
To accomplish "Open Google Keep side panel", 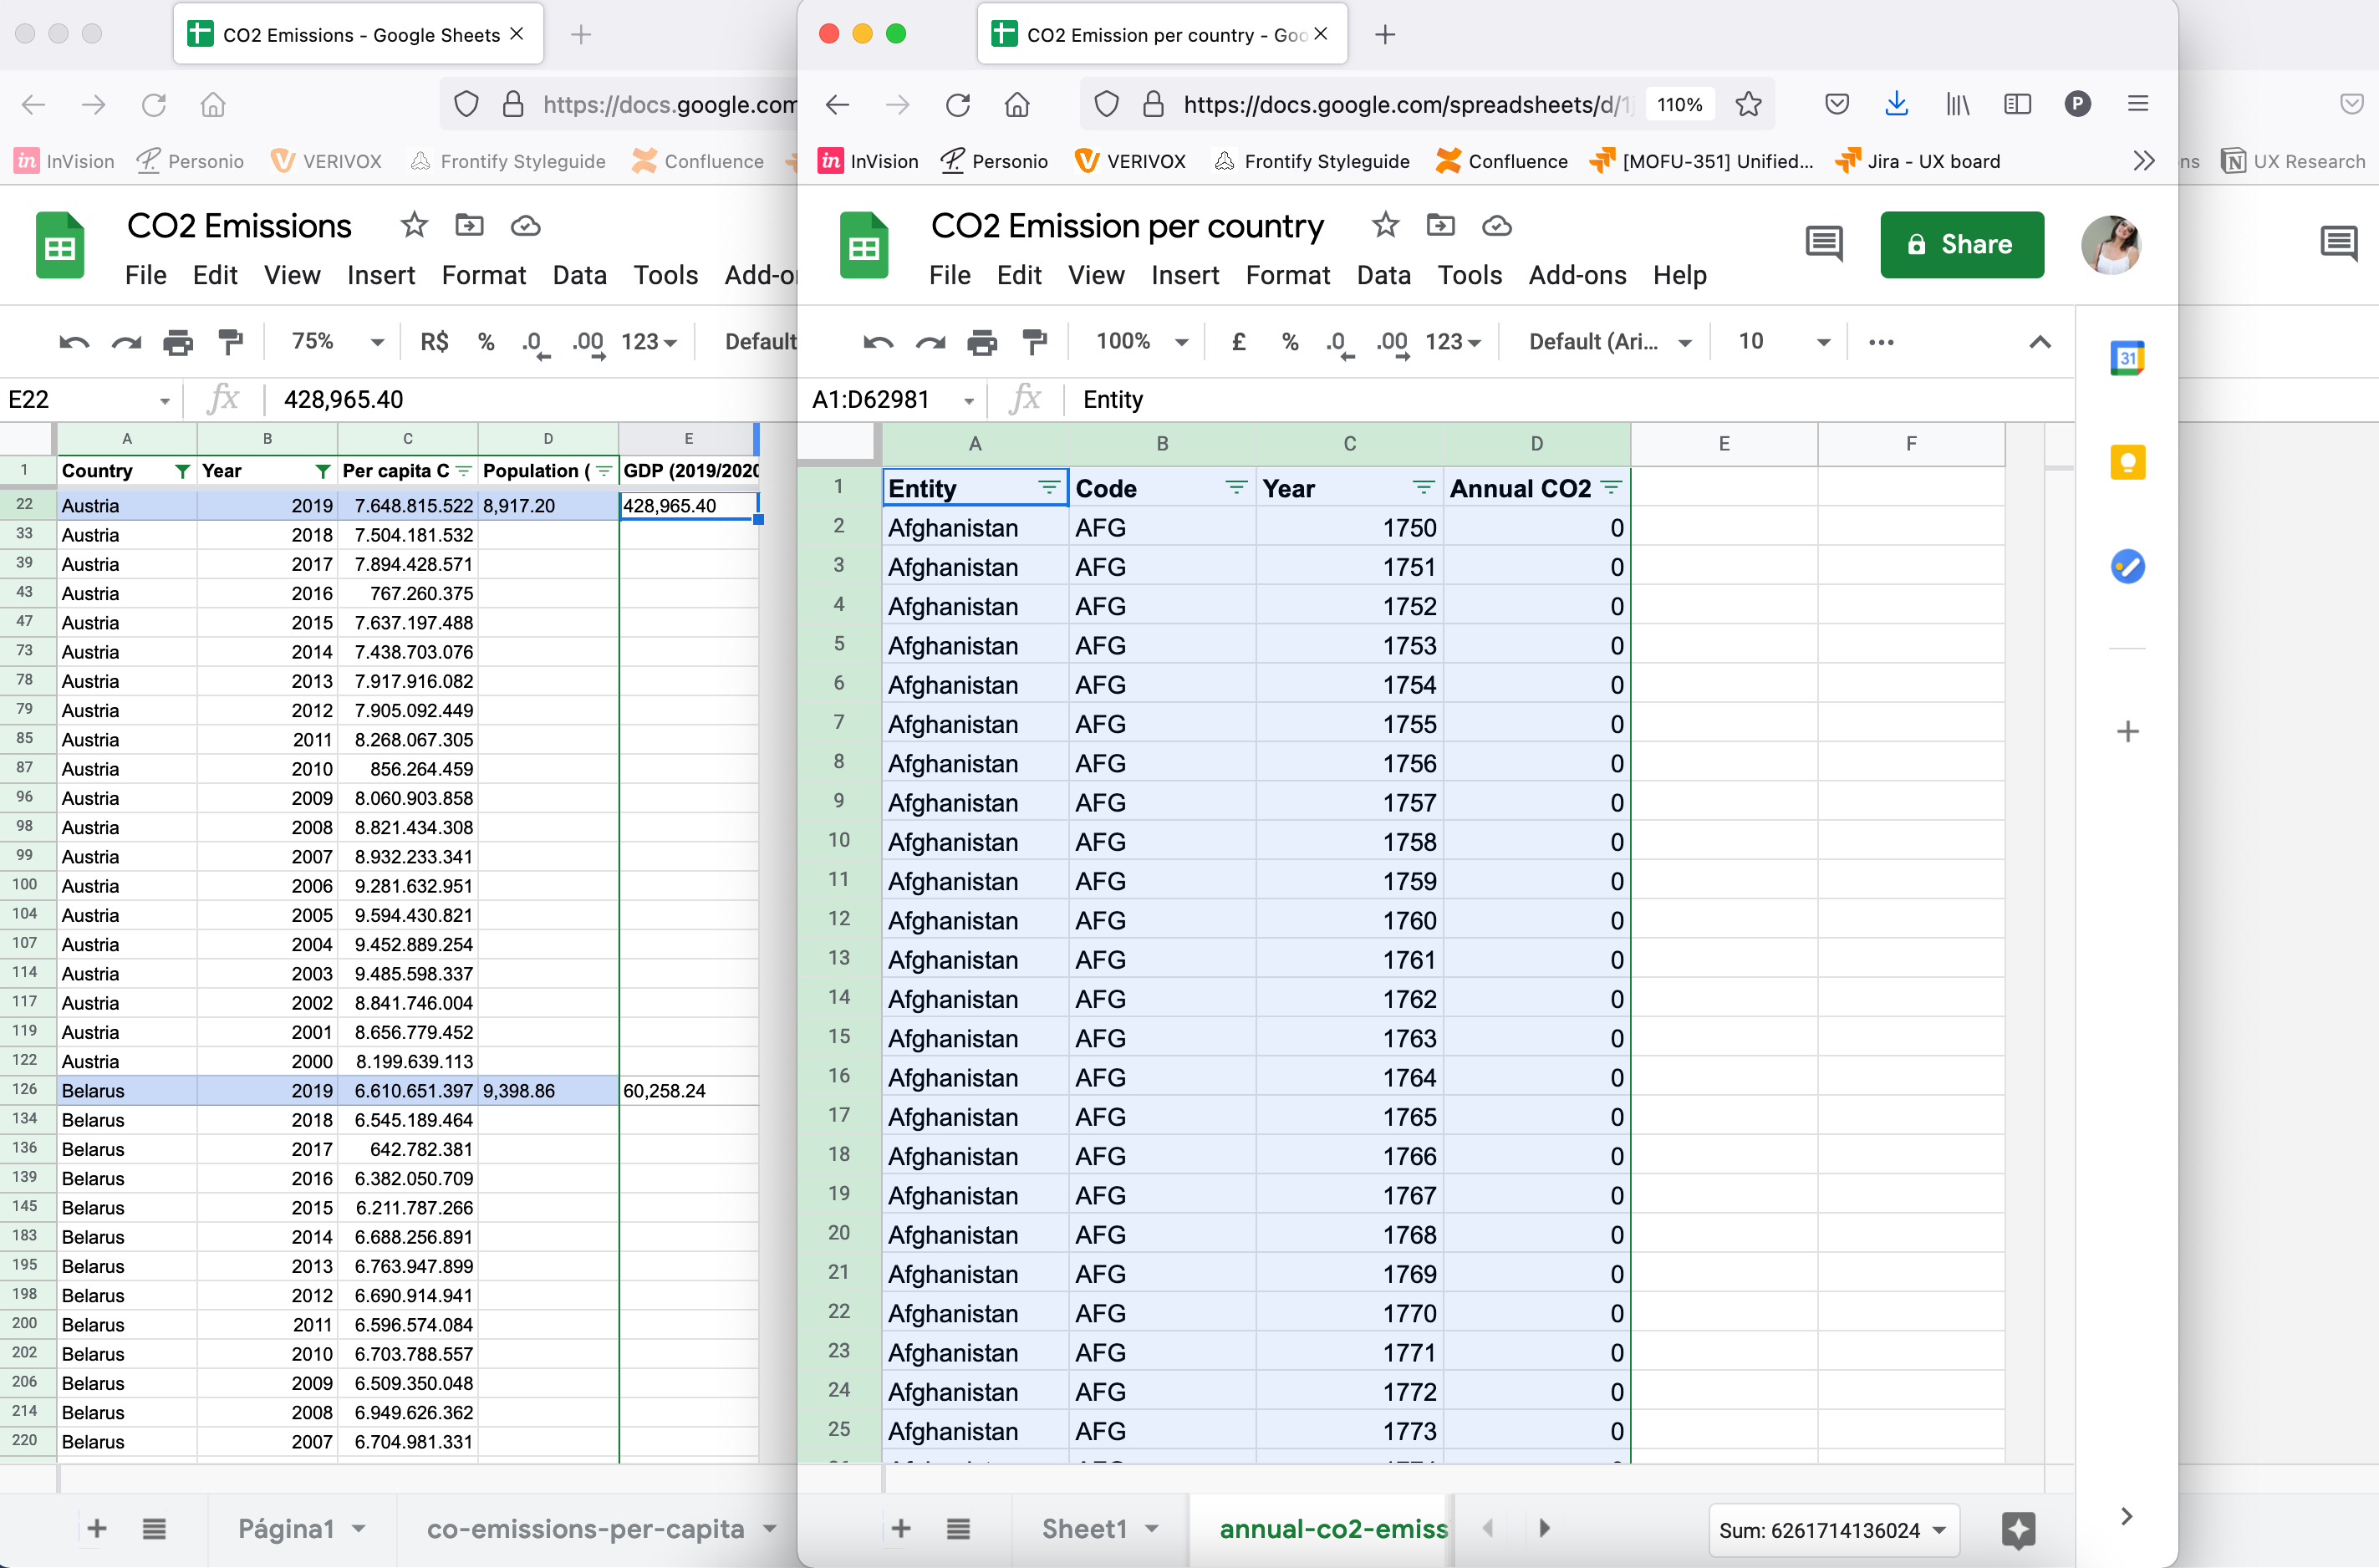I will (x=2127, y=462).
